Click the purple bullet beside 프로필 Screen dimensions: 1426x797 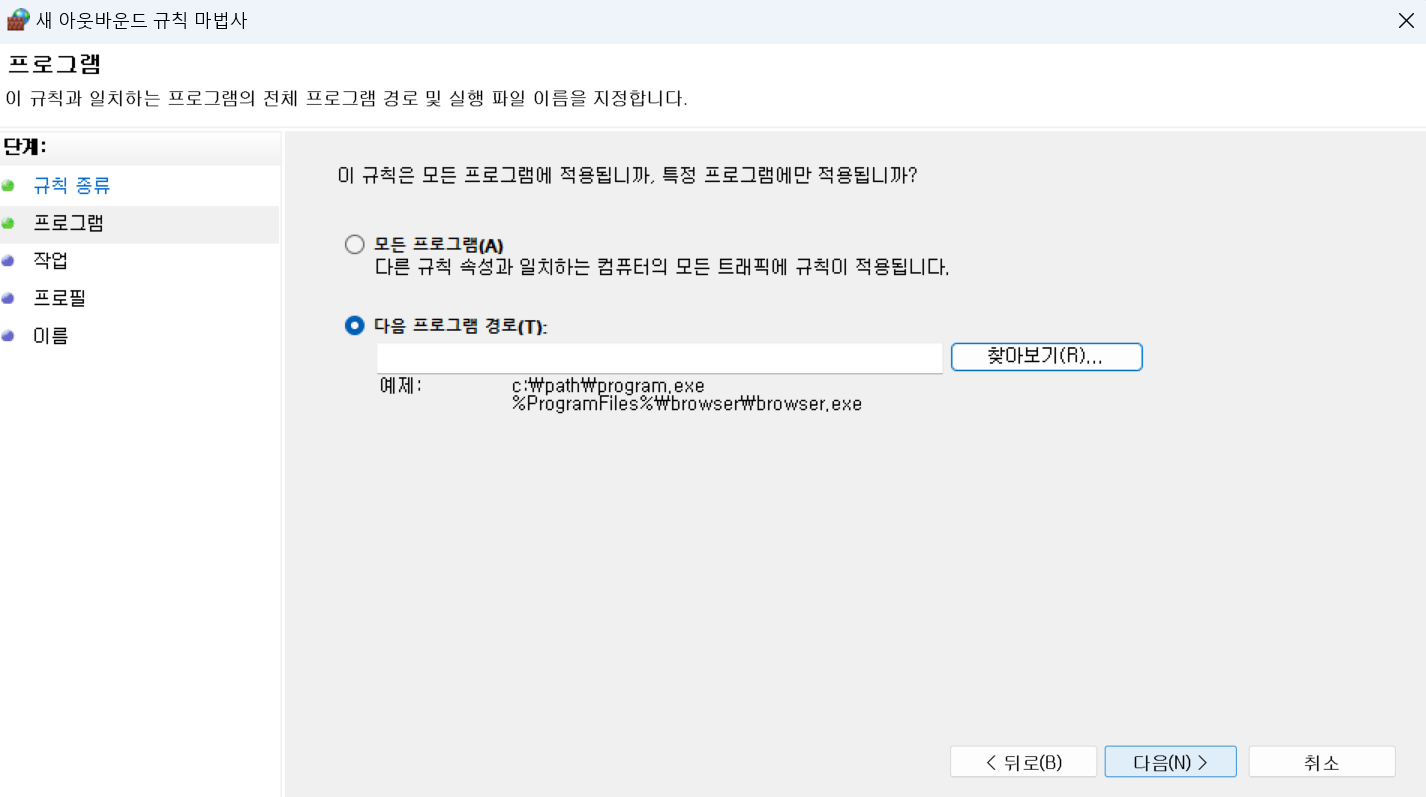[x=8, y=298]
